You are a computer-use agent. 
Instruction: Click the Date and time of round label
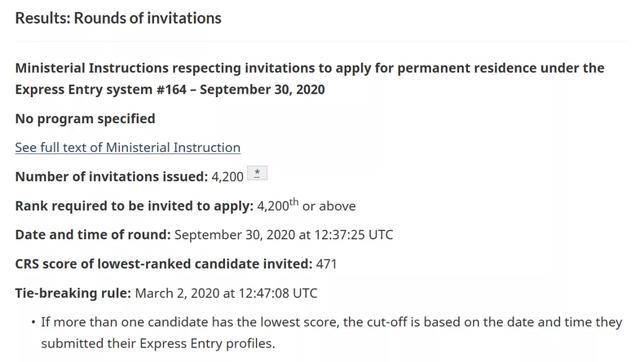point(93,235)
